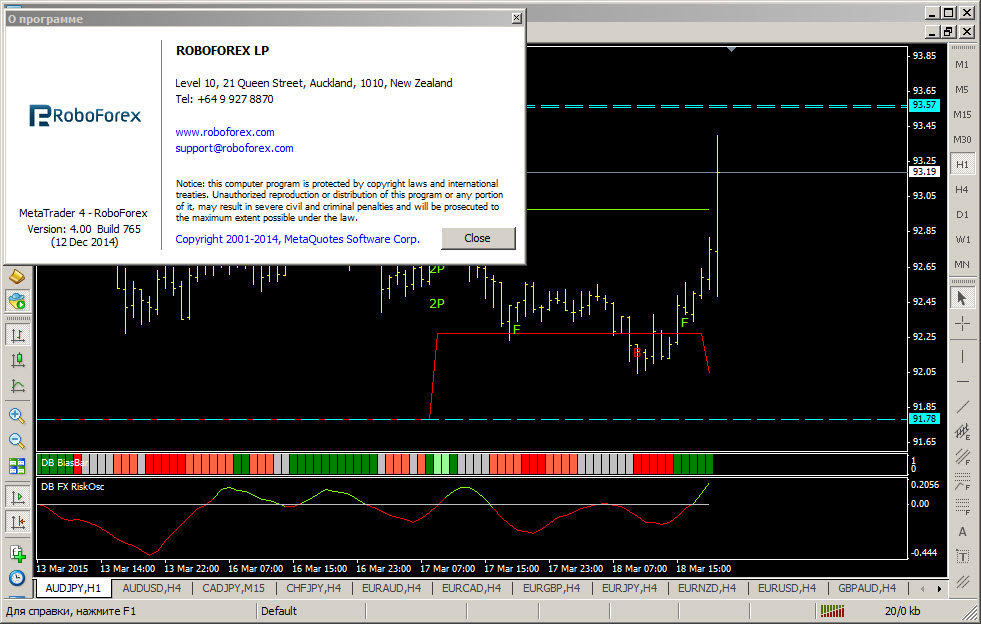Toggle chart shift from right border

pyautogui.click(x=18, y=522)
